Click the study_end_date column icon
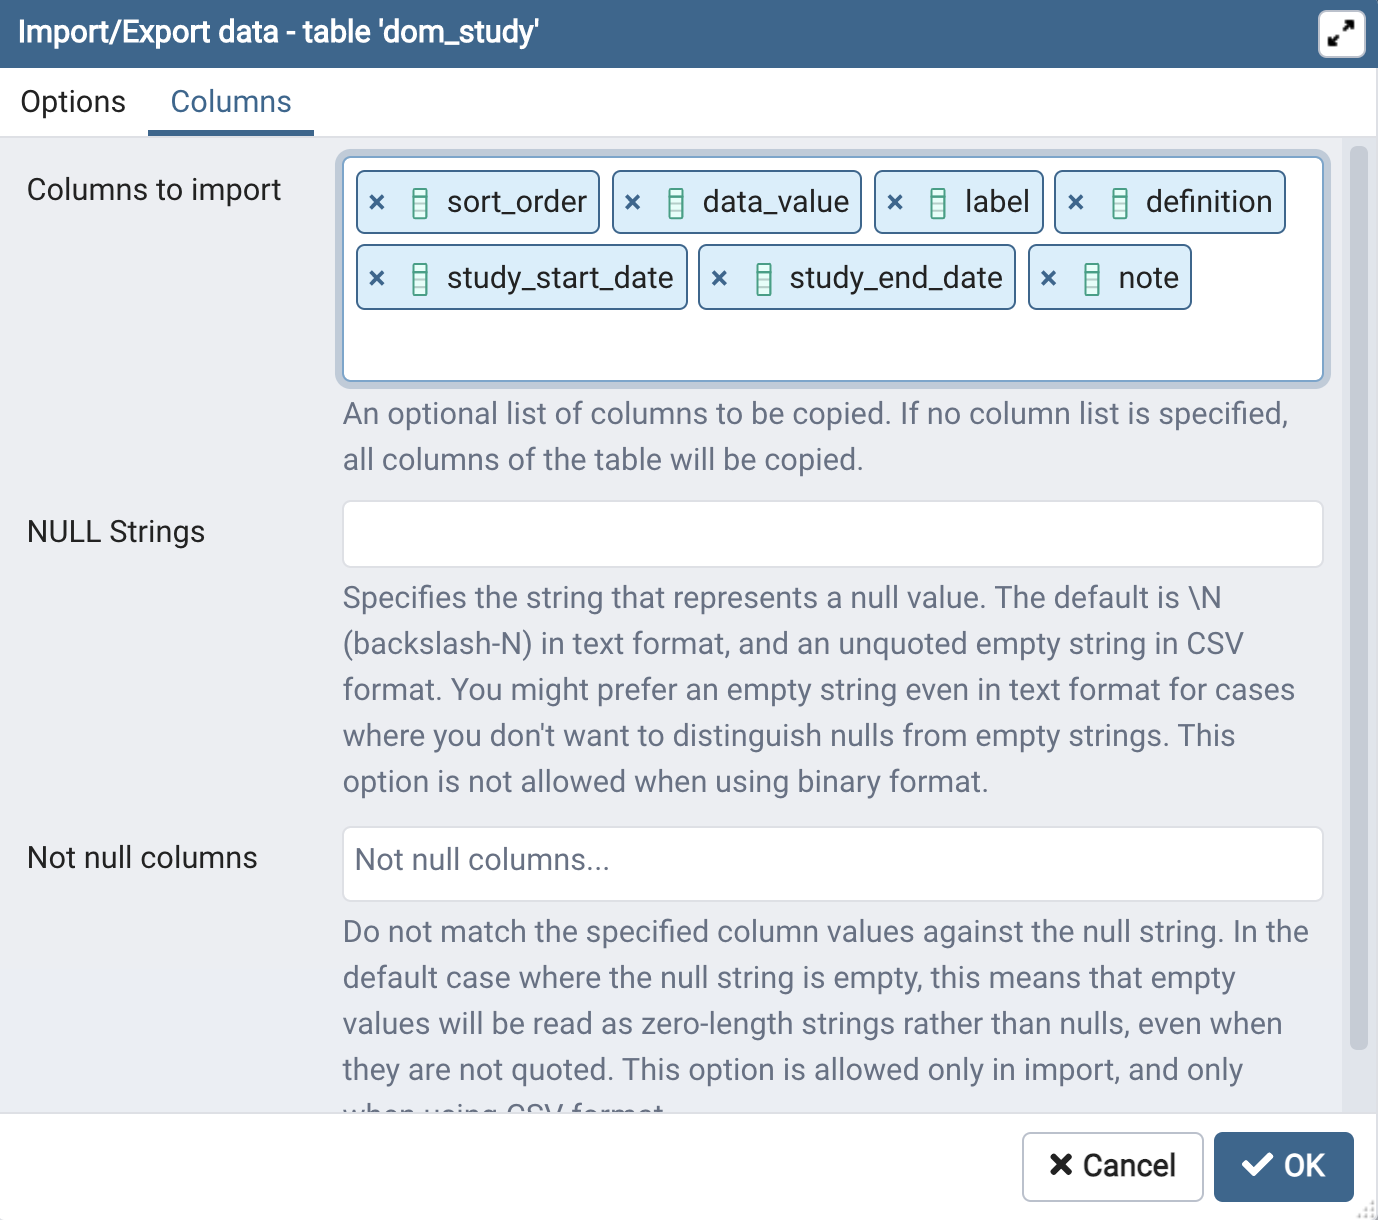This screenshot has width=1378, height=1220. click(x=764, y=279)
